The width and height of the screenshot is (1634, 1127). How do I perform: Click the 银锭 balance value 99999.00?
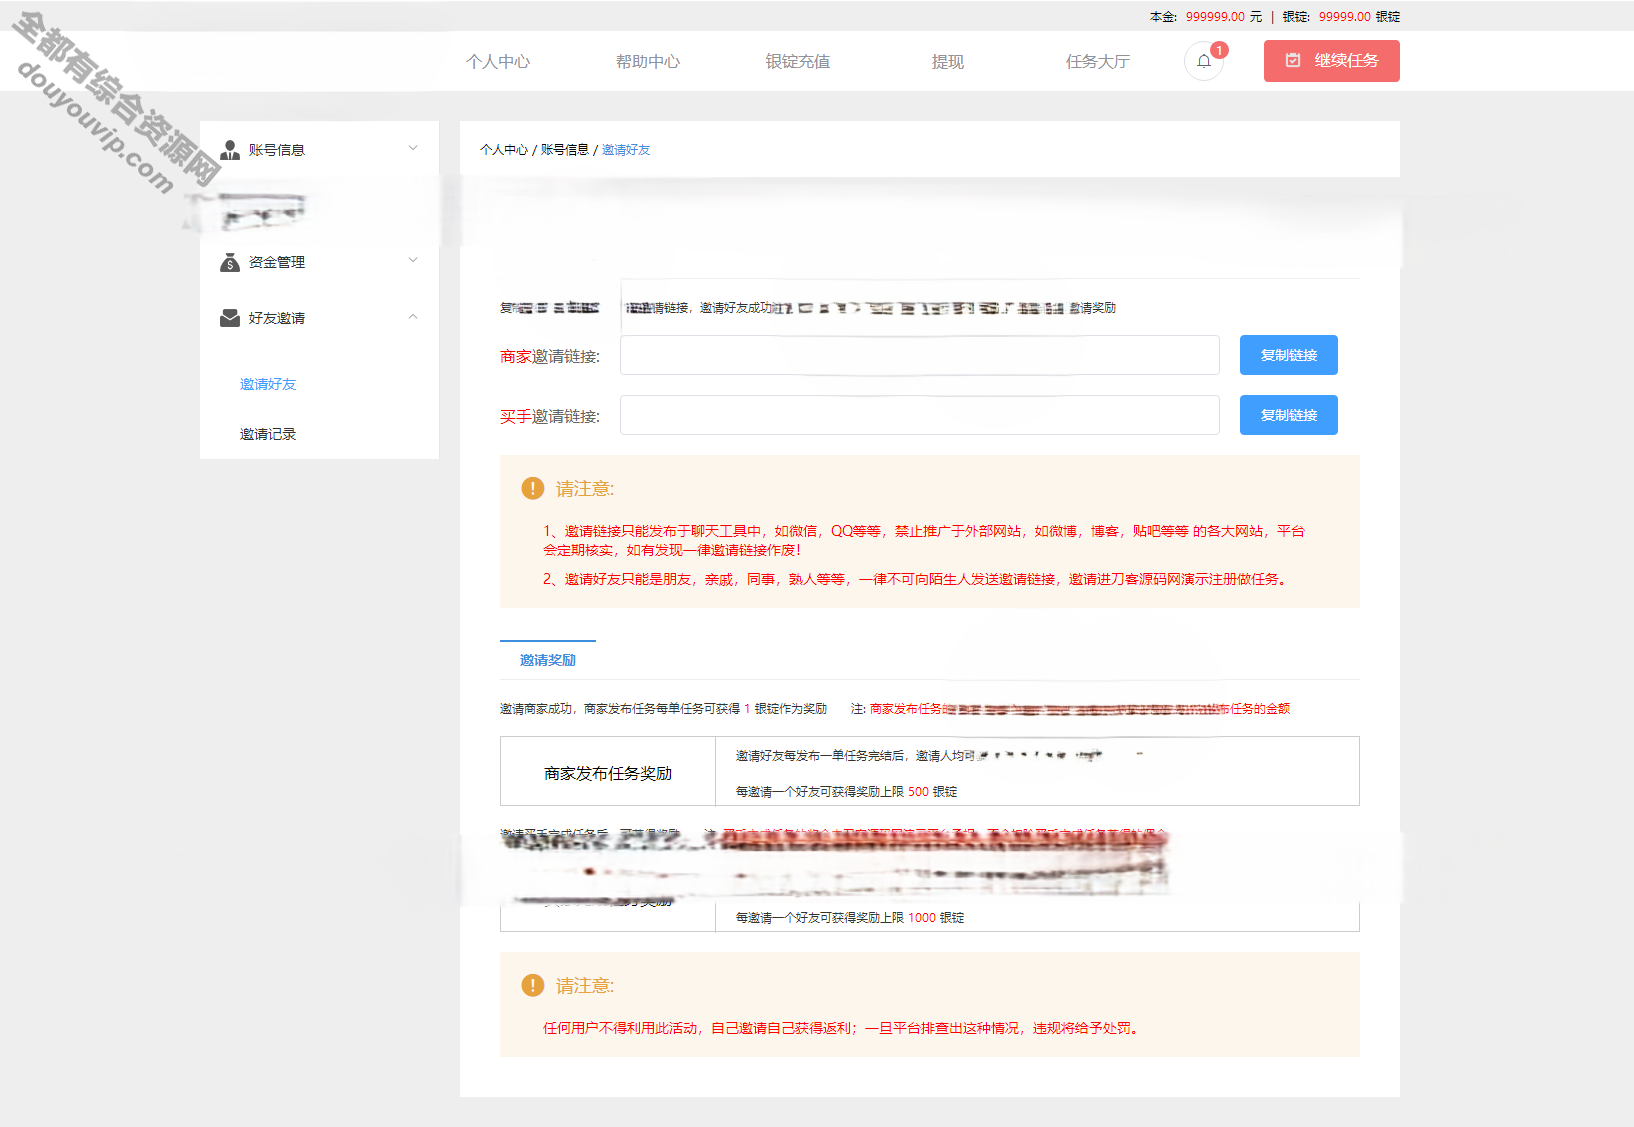(1344, 17)
